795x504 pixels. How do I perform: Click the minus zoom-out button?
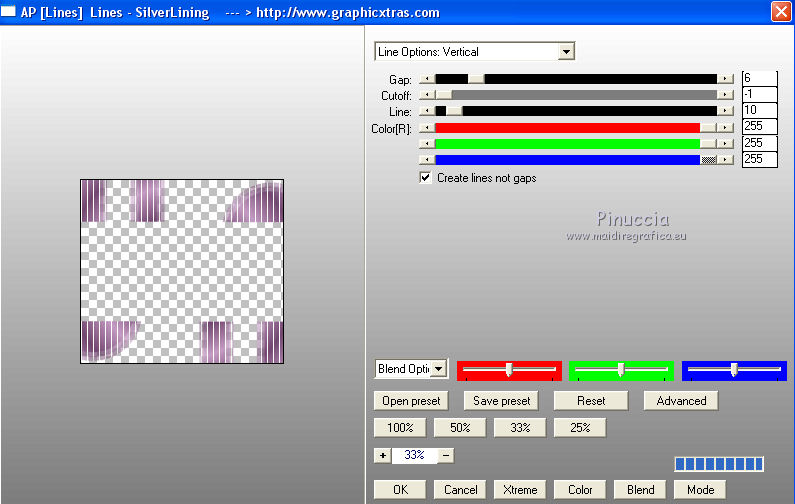click(446, 455)
